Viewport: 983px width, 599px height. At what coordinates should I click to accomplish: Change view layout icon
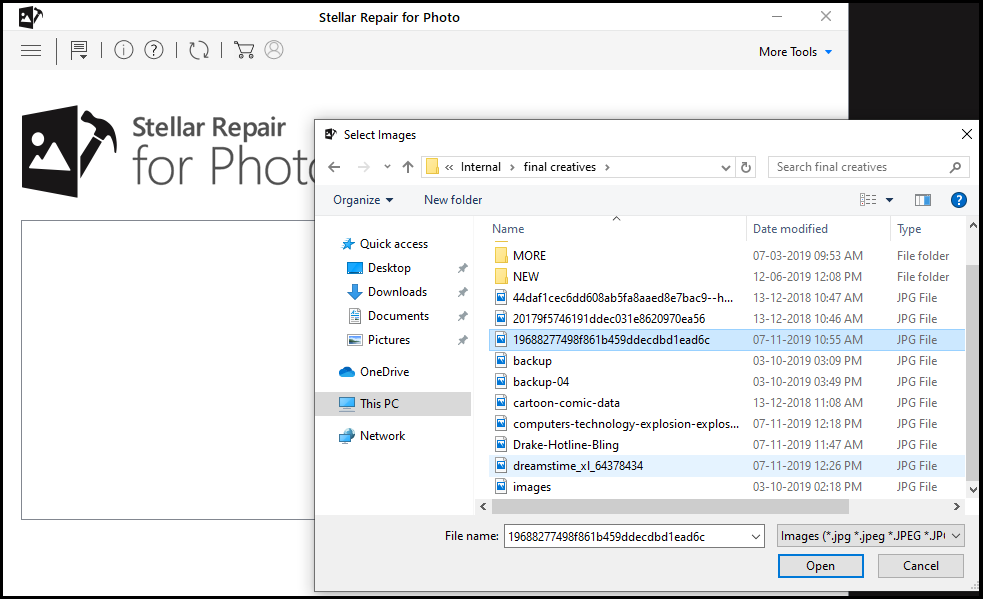click(x=868, y=199)
